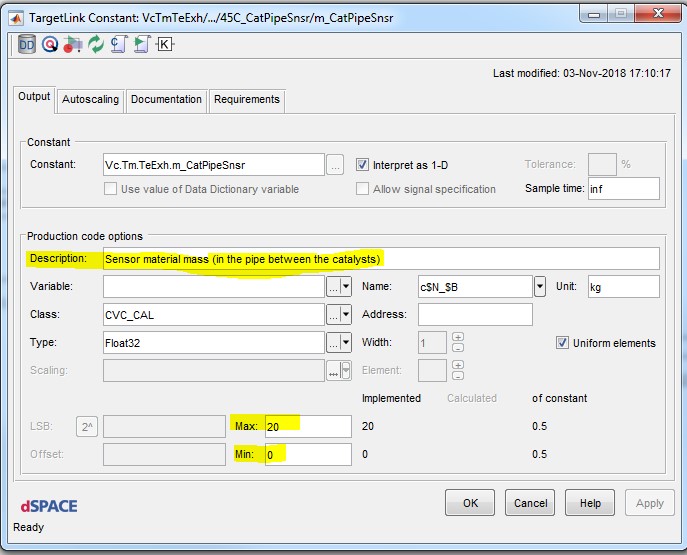Click the Cancel button
The height and width of the screenshot is (555, 687).
[x=530, y=503]
